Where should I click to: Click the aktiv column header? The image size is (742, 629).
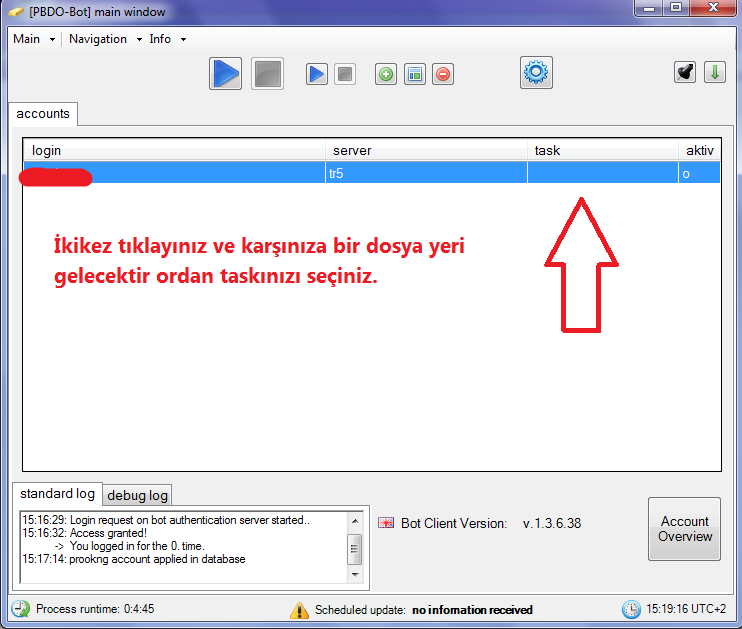click(x=699, y=151)
